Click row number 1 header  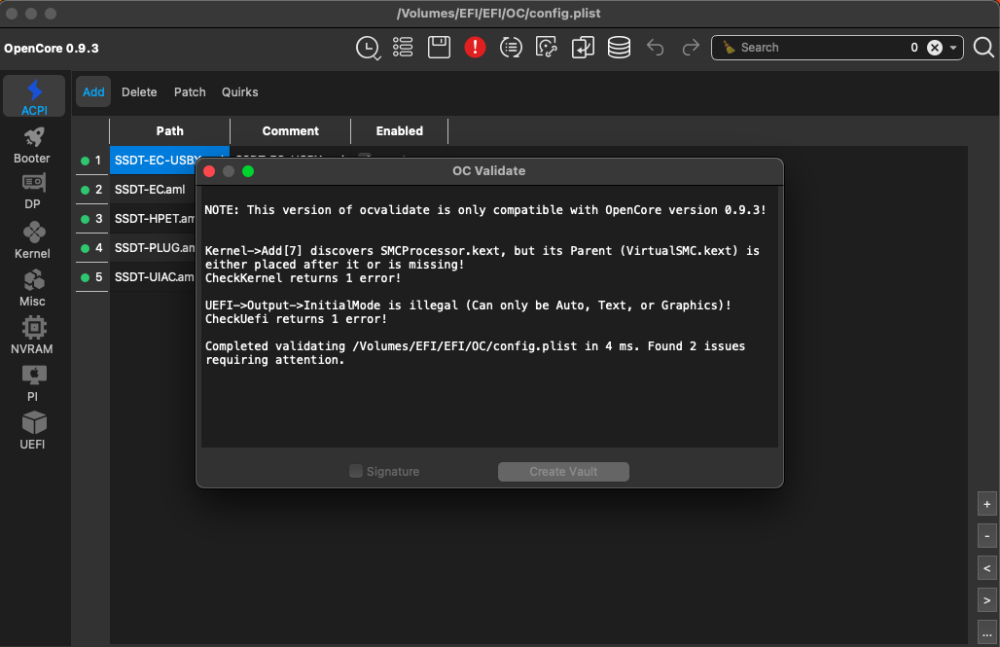tap(92, 160)
